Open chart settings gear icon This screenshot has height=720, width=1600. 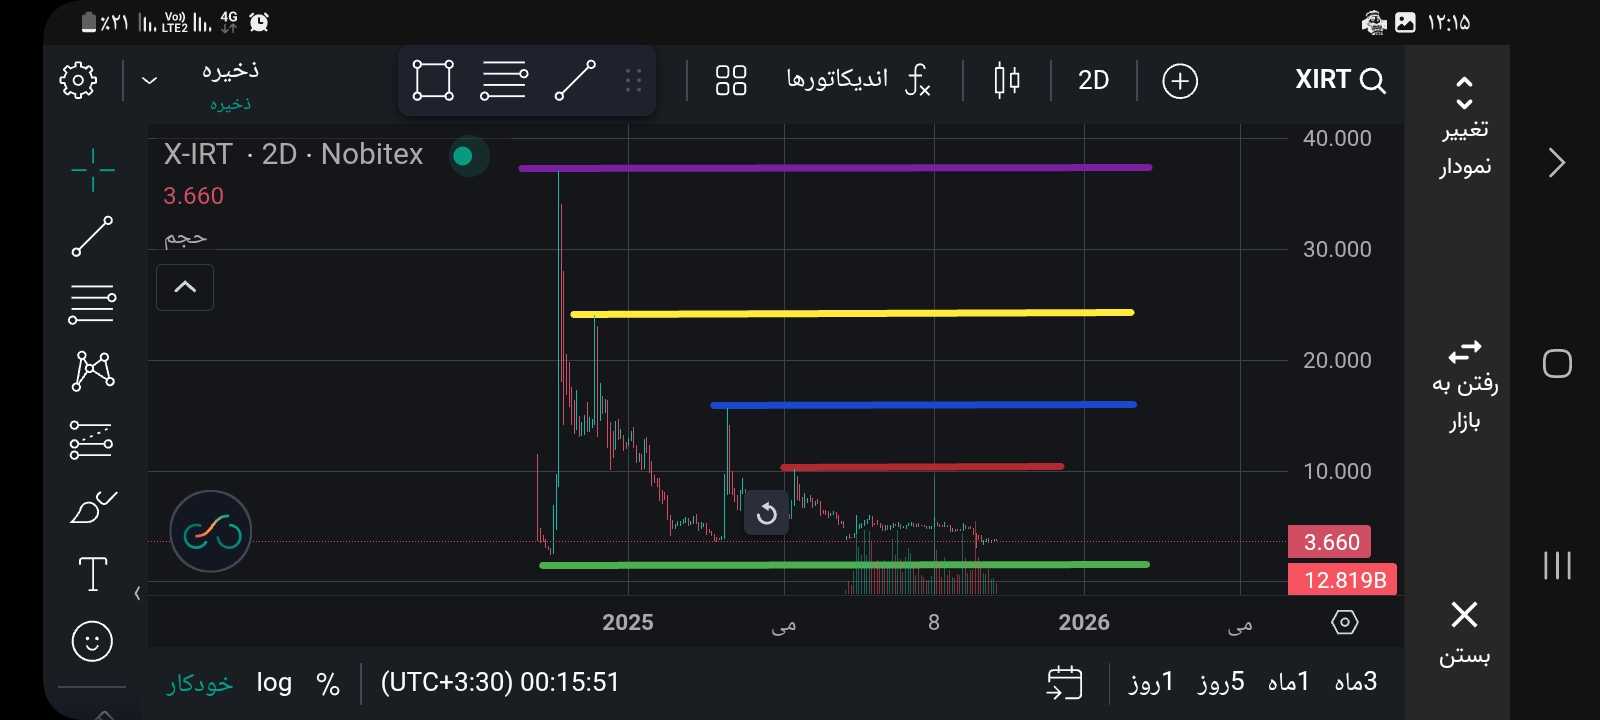tap(78, 80)
